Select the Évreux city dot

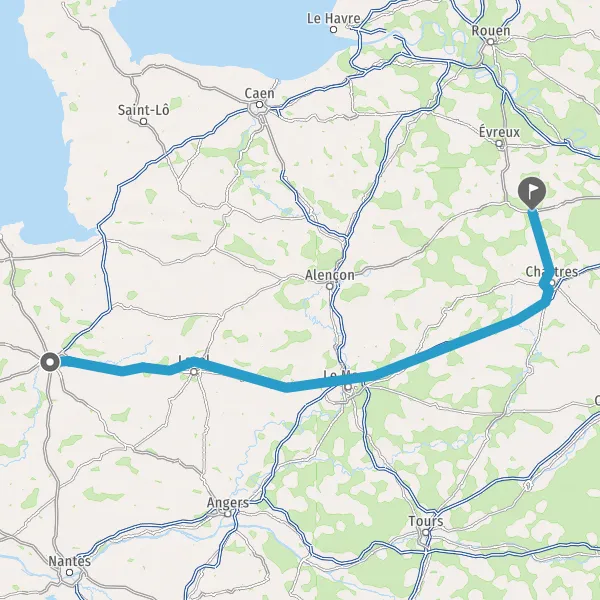[499, 144]
